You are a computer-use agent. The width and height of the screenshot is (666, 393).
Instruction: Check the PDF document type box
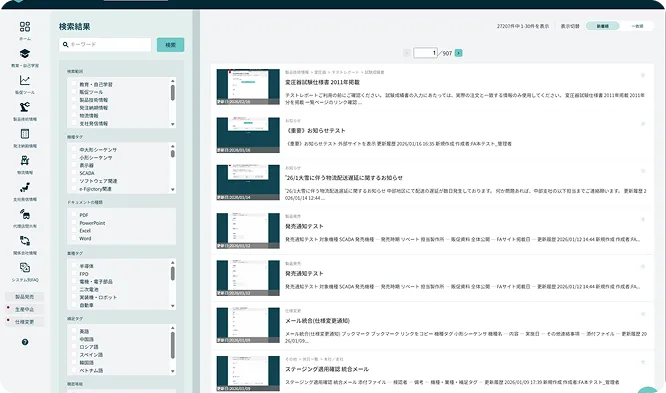74,215
